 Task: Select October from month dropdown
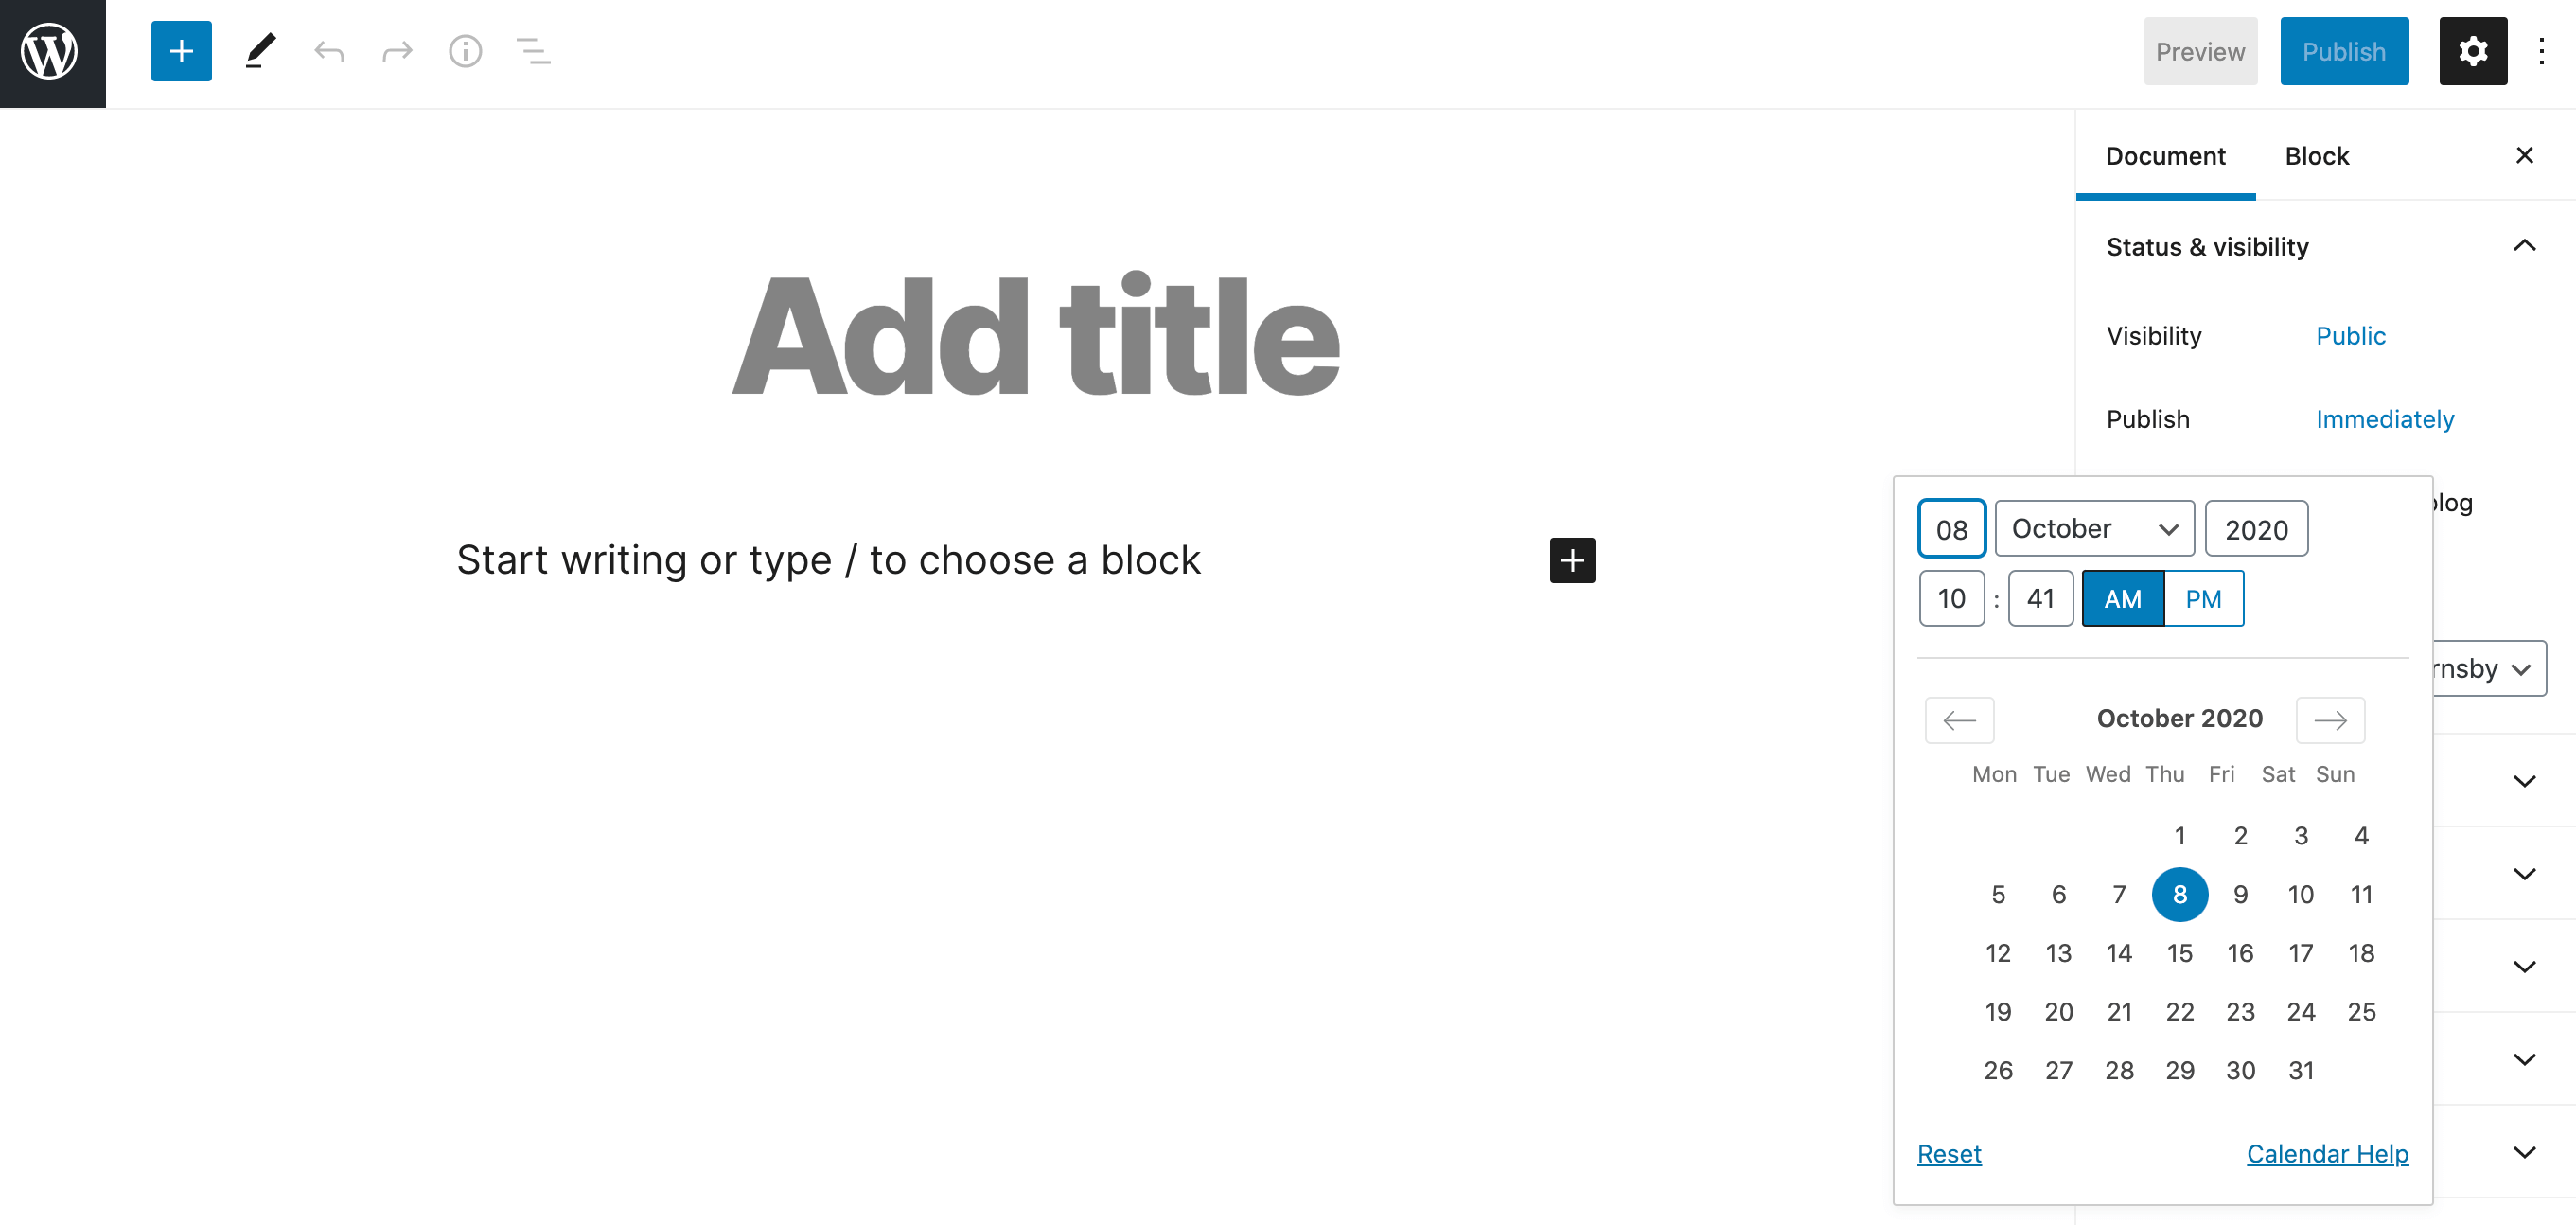(2094, 528)
